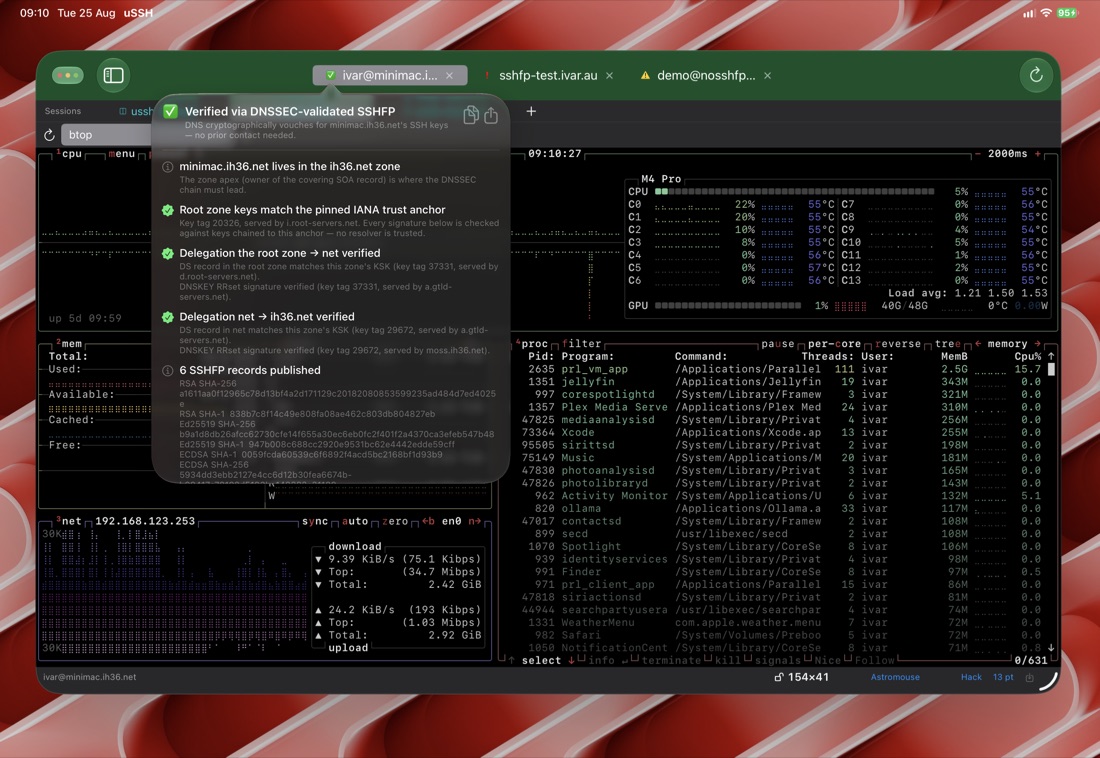
Task: Open a new session with plus button
Action: click(x=531, y=111)
